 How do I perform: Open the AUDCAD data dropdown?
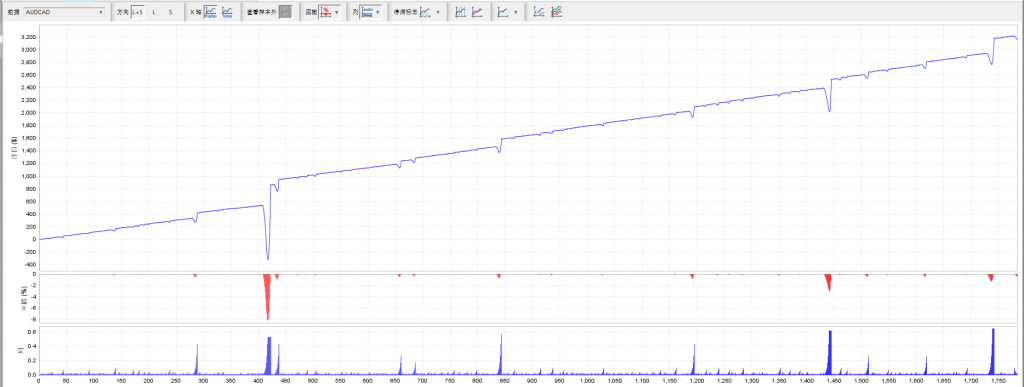(64, 12)
